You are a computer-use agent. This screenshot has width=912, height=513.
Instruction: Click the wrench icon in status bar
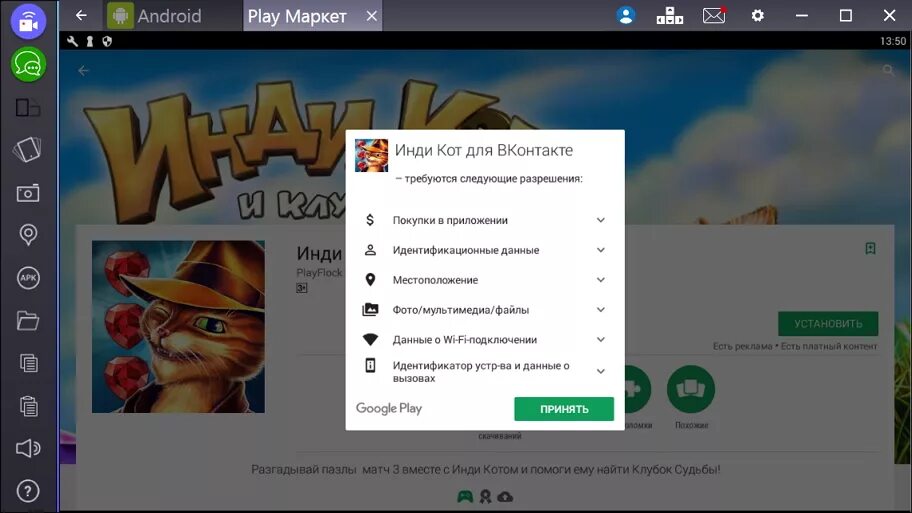pyautogui.click(x=72, y=41)
